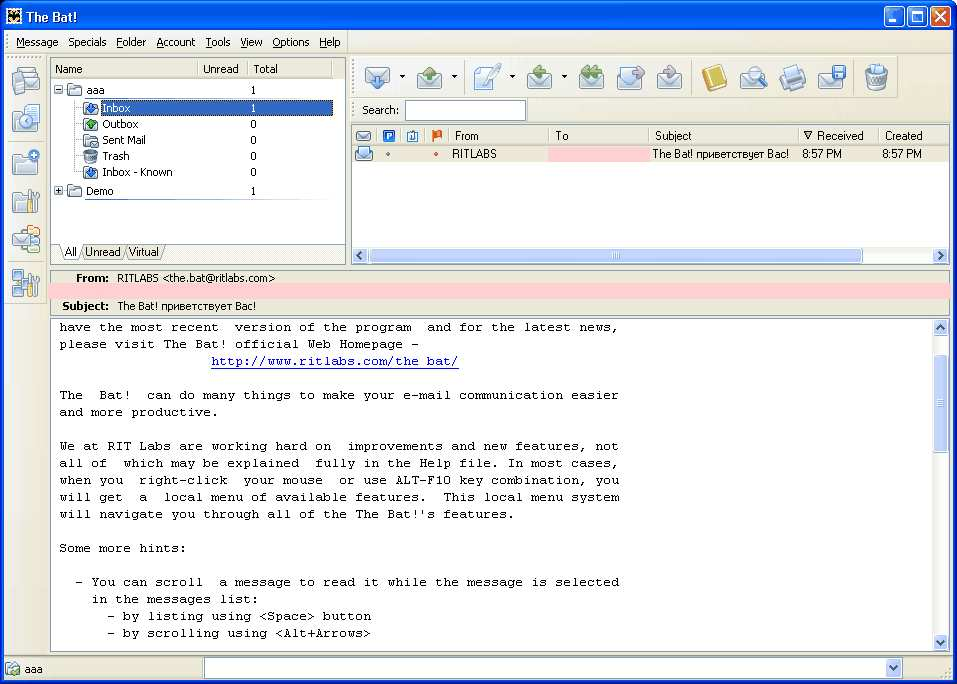957x684 pixels.
Task: Open the dropdown arrow beside Send Queued Mail
Action: coord(454,77)
